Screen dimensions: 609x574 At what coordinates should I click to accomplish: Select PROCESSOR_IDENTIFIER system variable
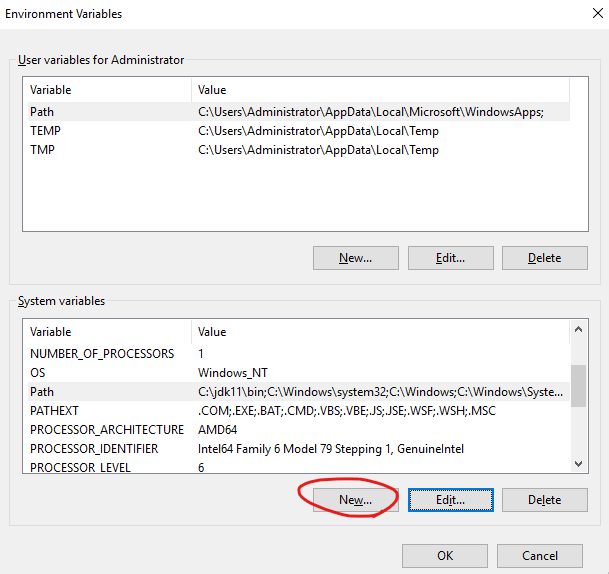point(299,449)
